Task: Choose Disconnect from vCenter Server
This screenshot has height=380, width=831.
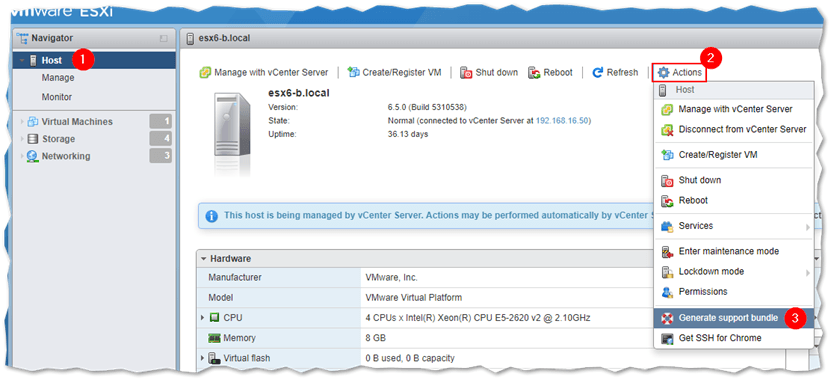Action: tap(733, 129)
